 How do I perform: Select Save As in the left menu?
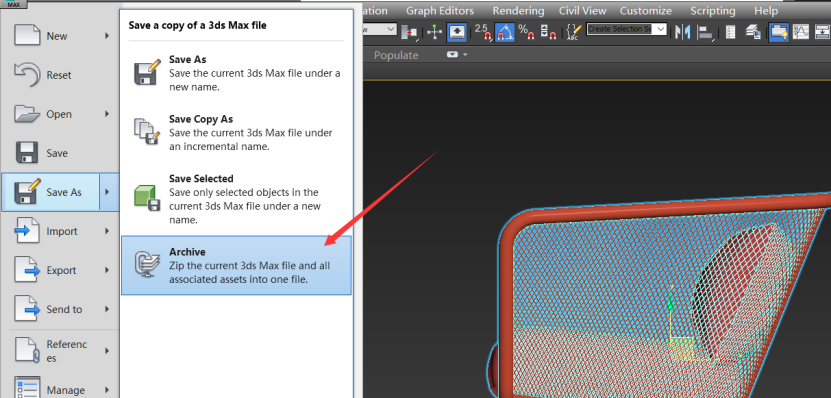click(51, 192)
